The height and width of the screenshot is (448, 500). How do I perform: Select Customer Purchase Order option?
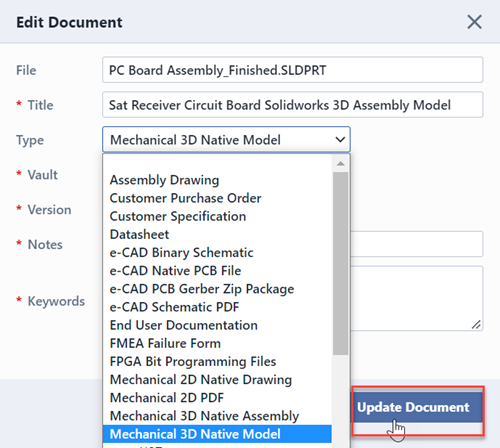217,198
